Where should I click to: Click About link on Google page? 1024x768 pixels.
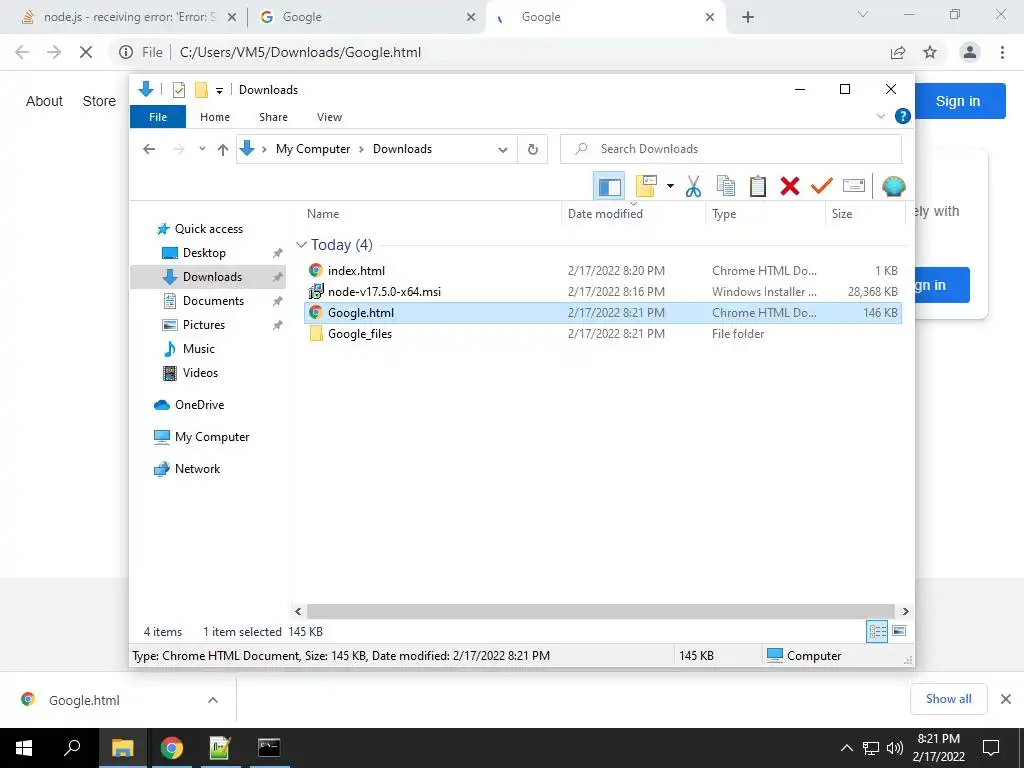(x=44, y=101)
